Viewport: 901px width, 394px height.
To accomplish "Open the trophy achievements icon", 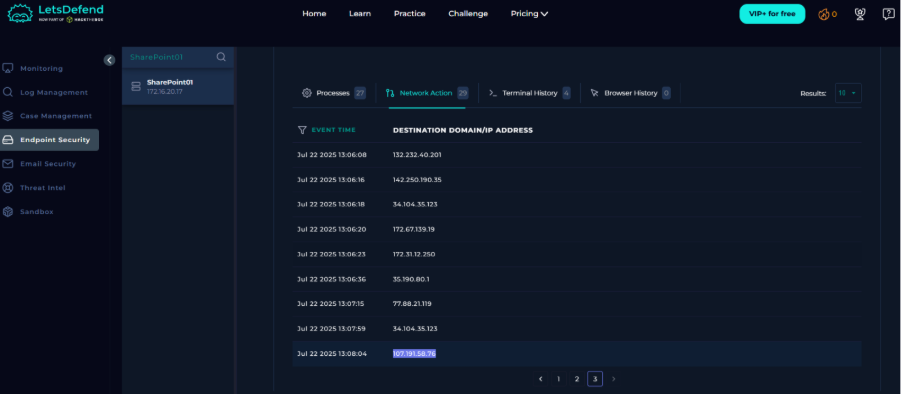I will (x=860, y=14).
